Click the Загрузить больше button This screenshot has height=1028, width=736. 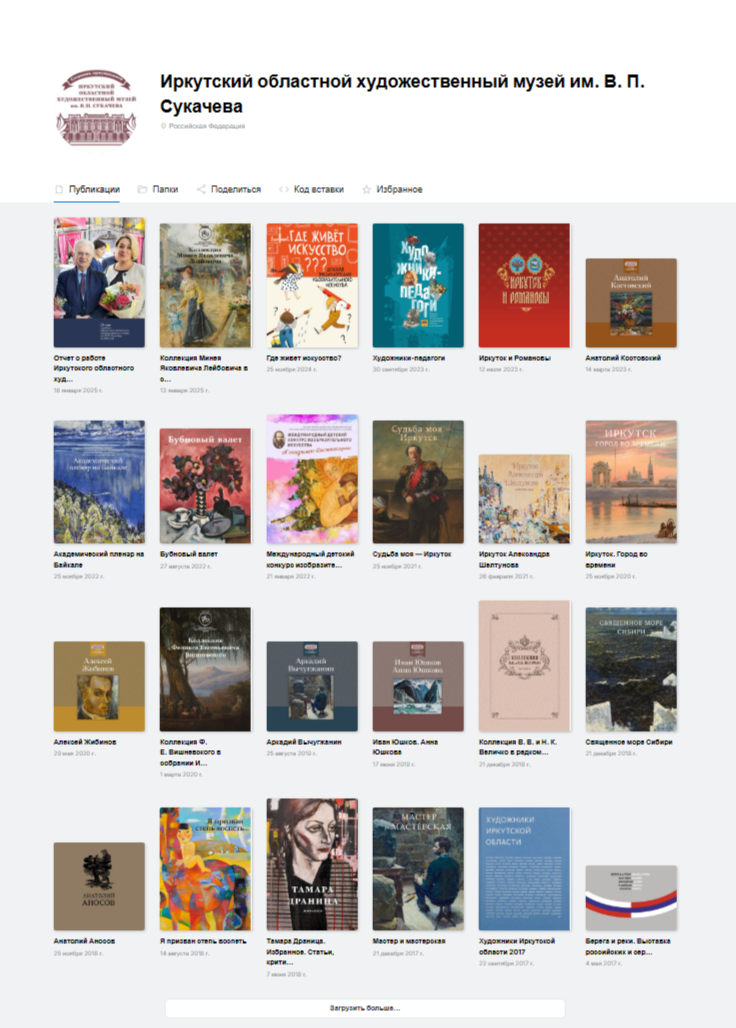(x=365, y=1008)
